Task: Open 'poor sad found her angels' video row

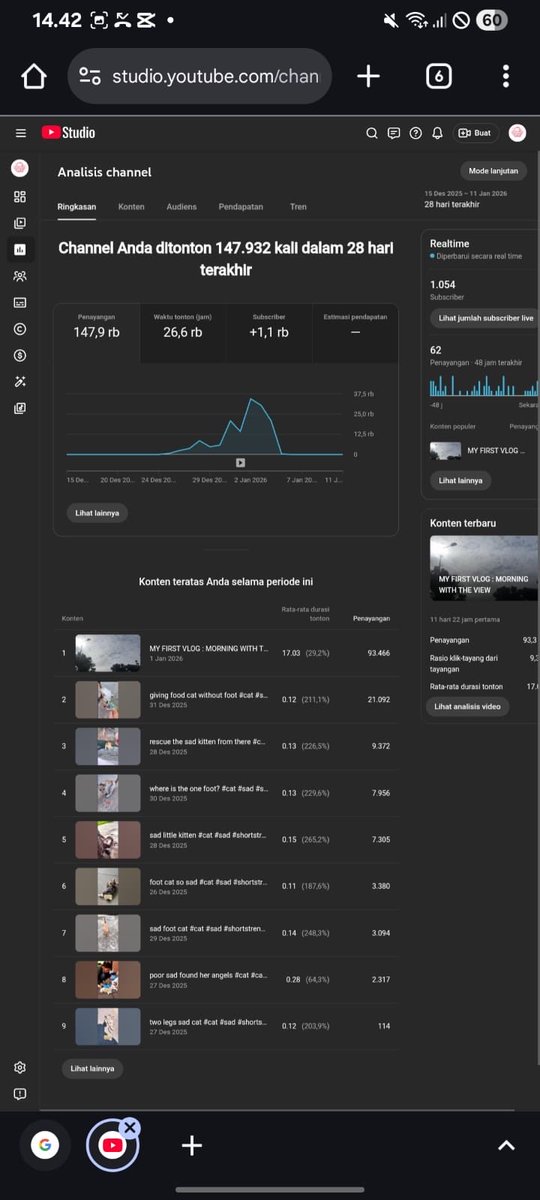Action: 229,980
